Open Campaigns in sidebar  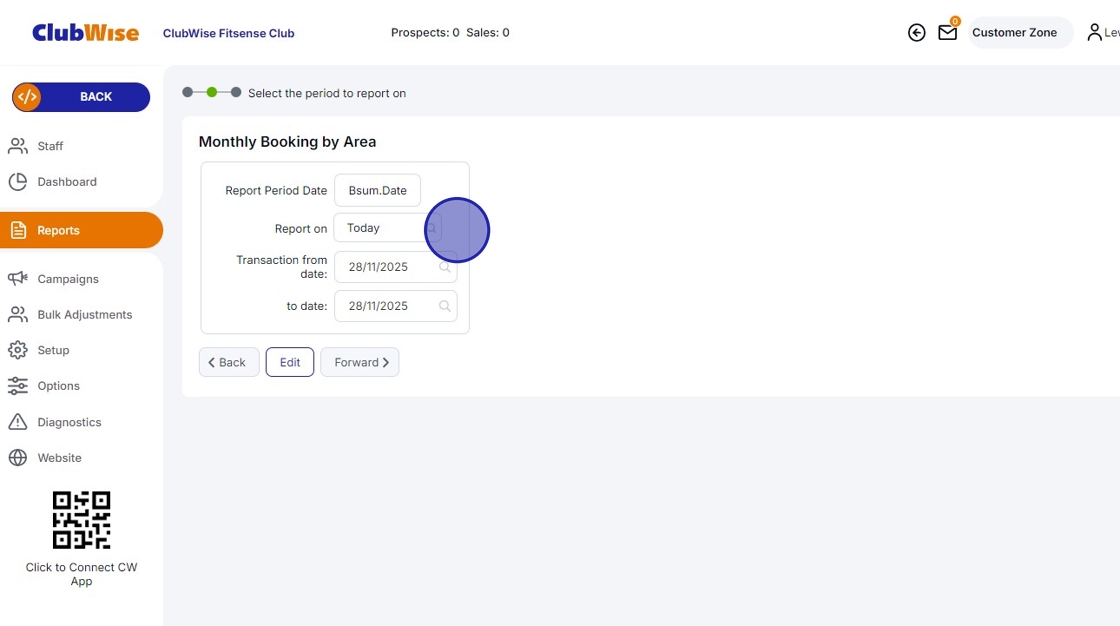pyautogui.click(x=68, y=279)
